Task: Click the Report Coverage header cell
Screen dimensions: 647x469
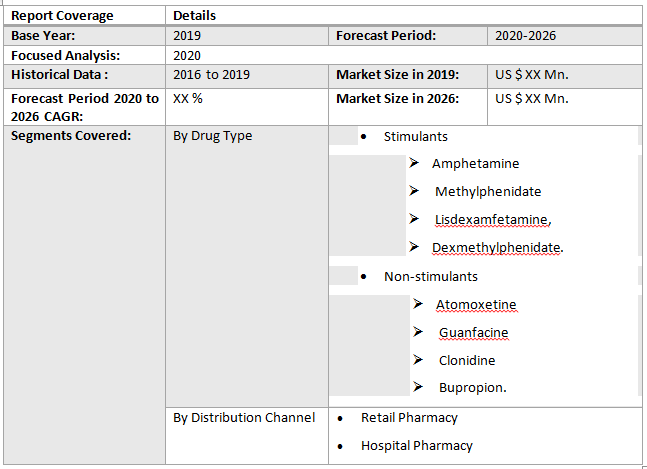Action: (x=62, y=15)
